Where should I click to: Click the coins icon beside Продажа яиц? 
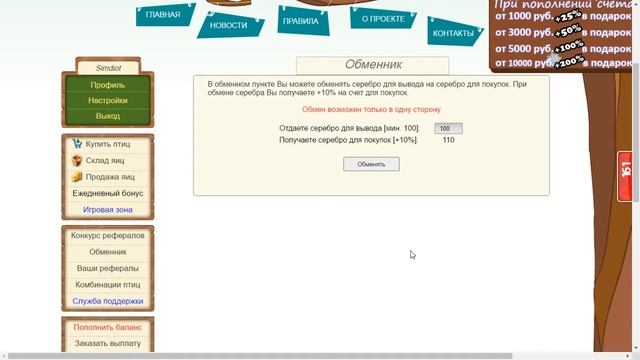coord(77,177)
